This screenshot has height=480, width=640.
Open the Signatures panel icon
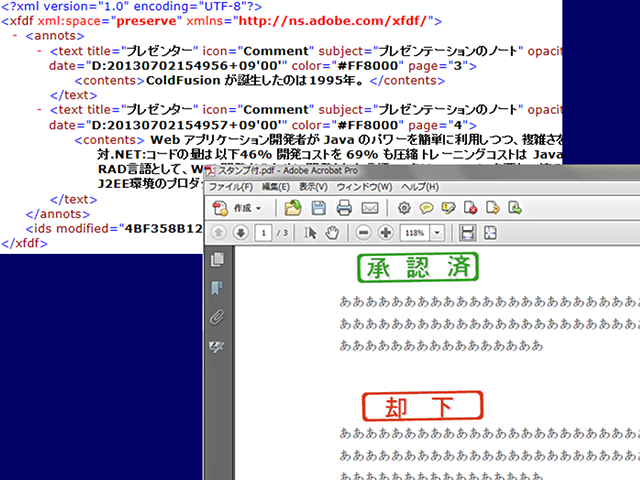coord(217,347)
